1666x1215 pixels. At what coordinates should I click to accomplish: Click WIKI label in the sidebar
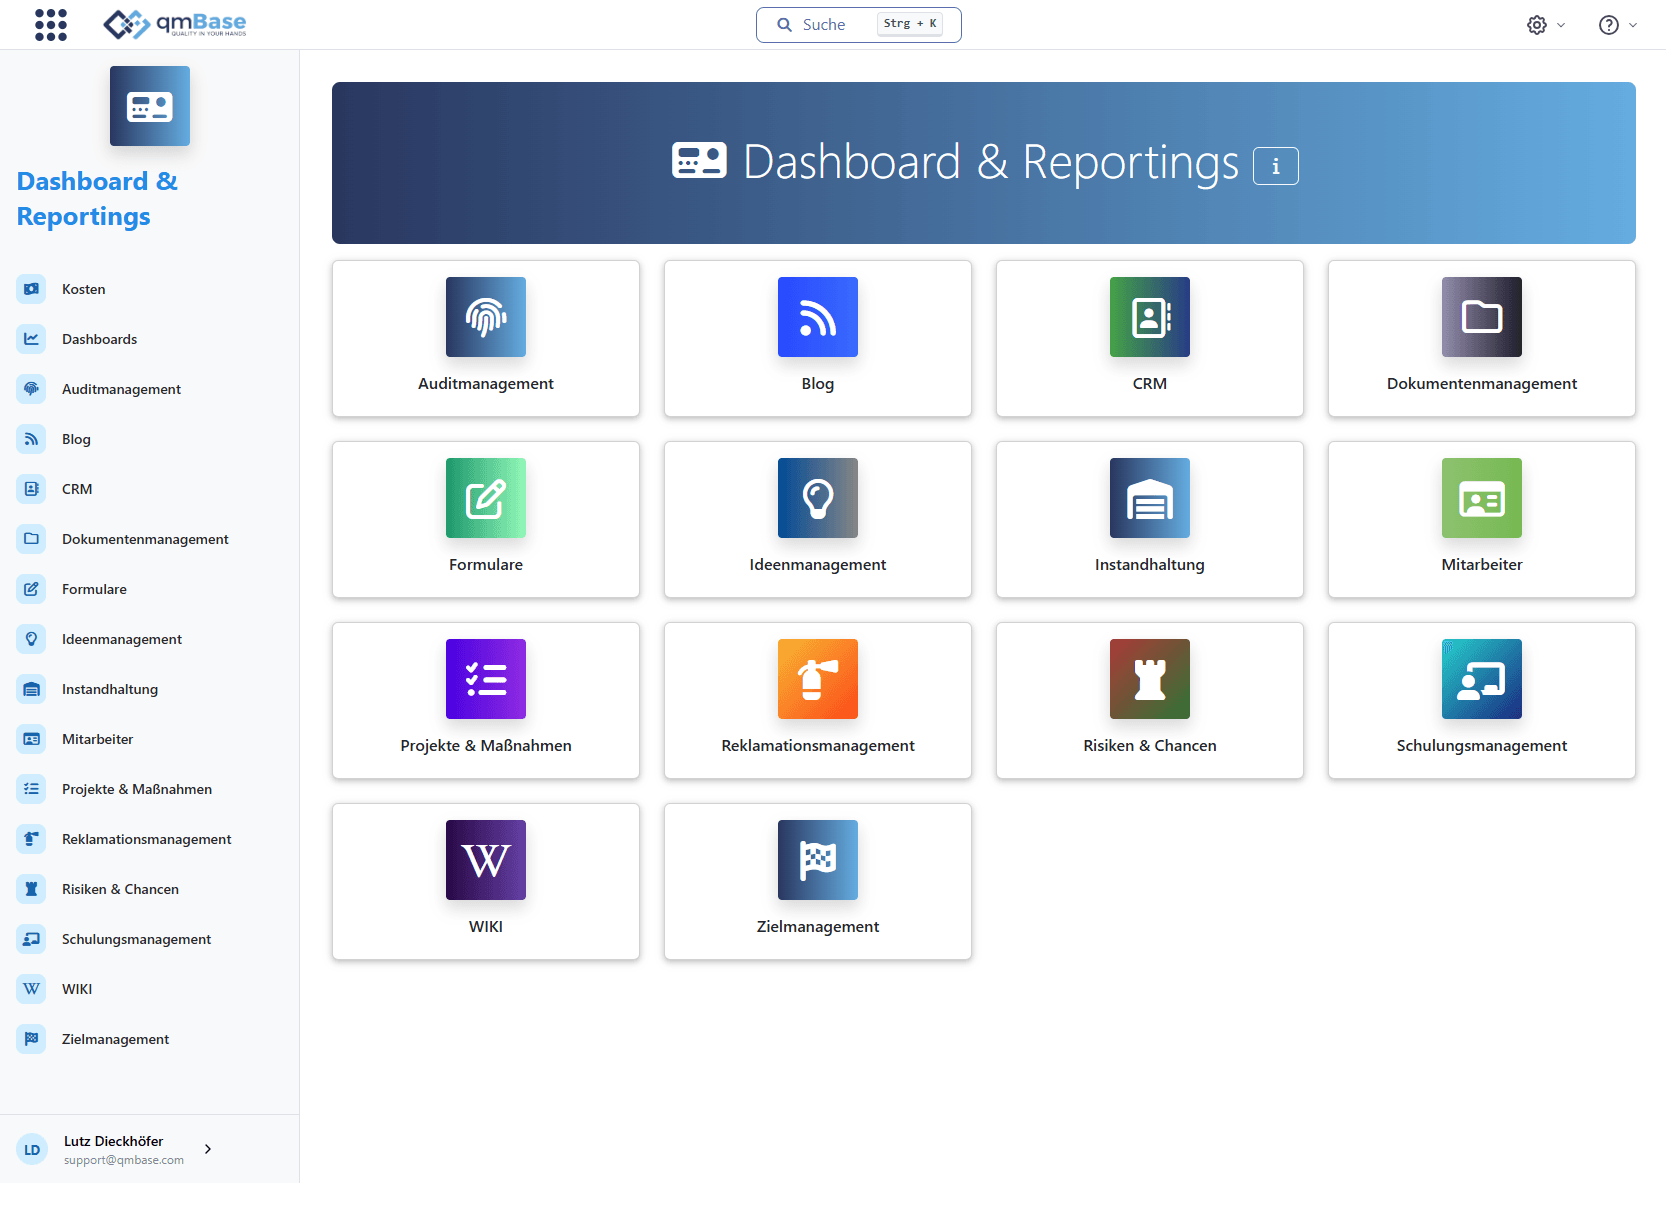77,989
